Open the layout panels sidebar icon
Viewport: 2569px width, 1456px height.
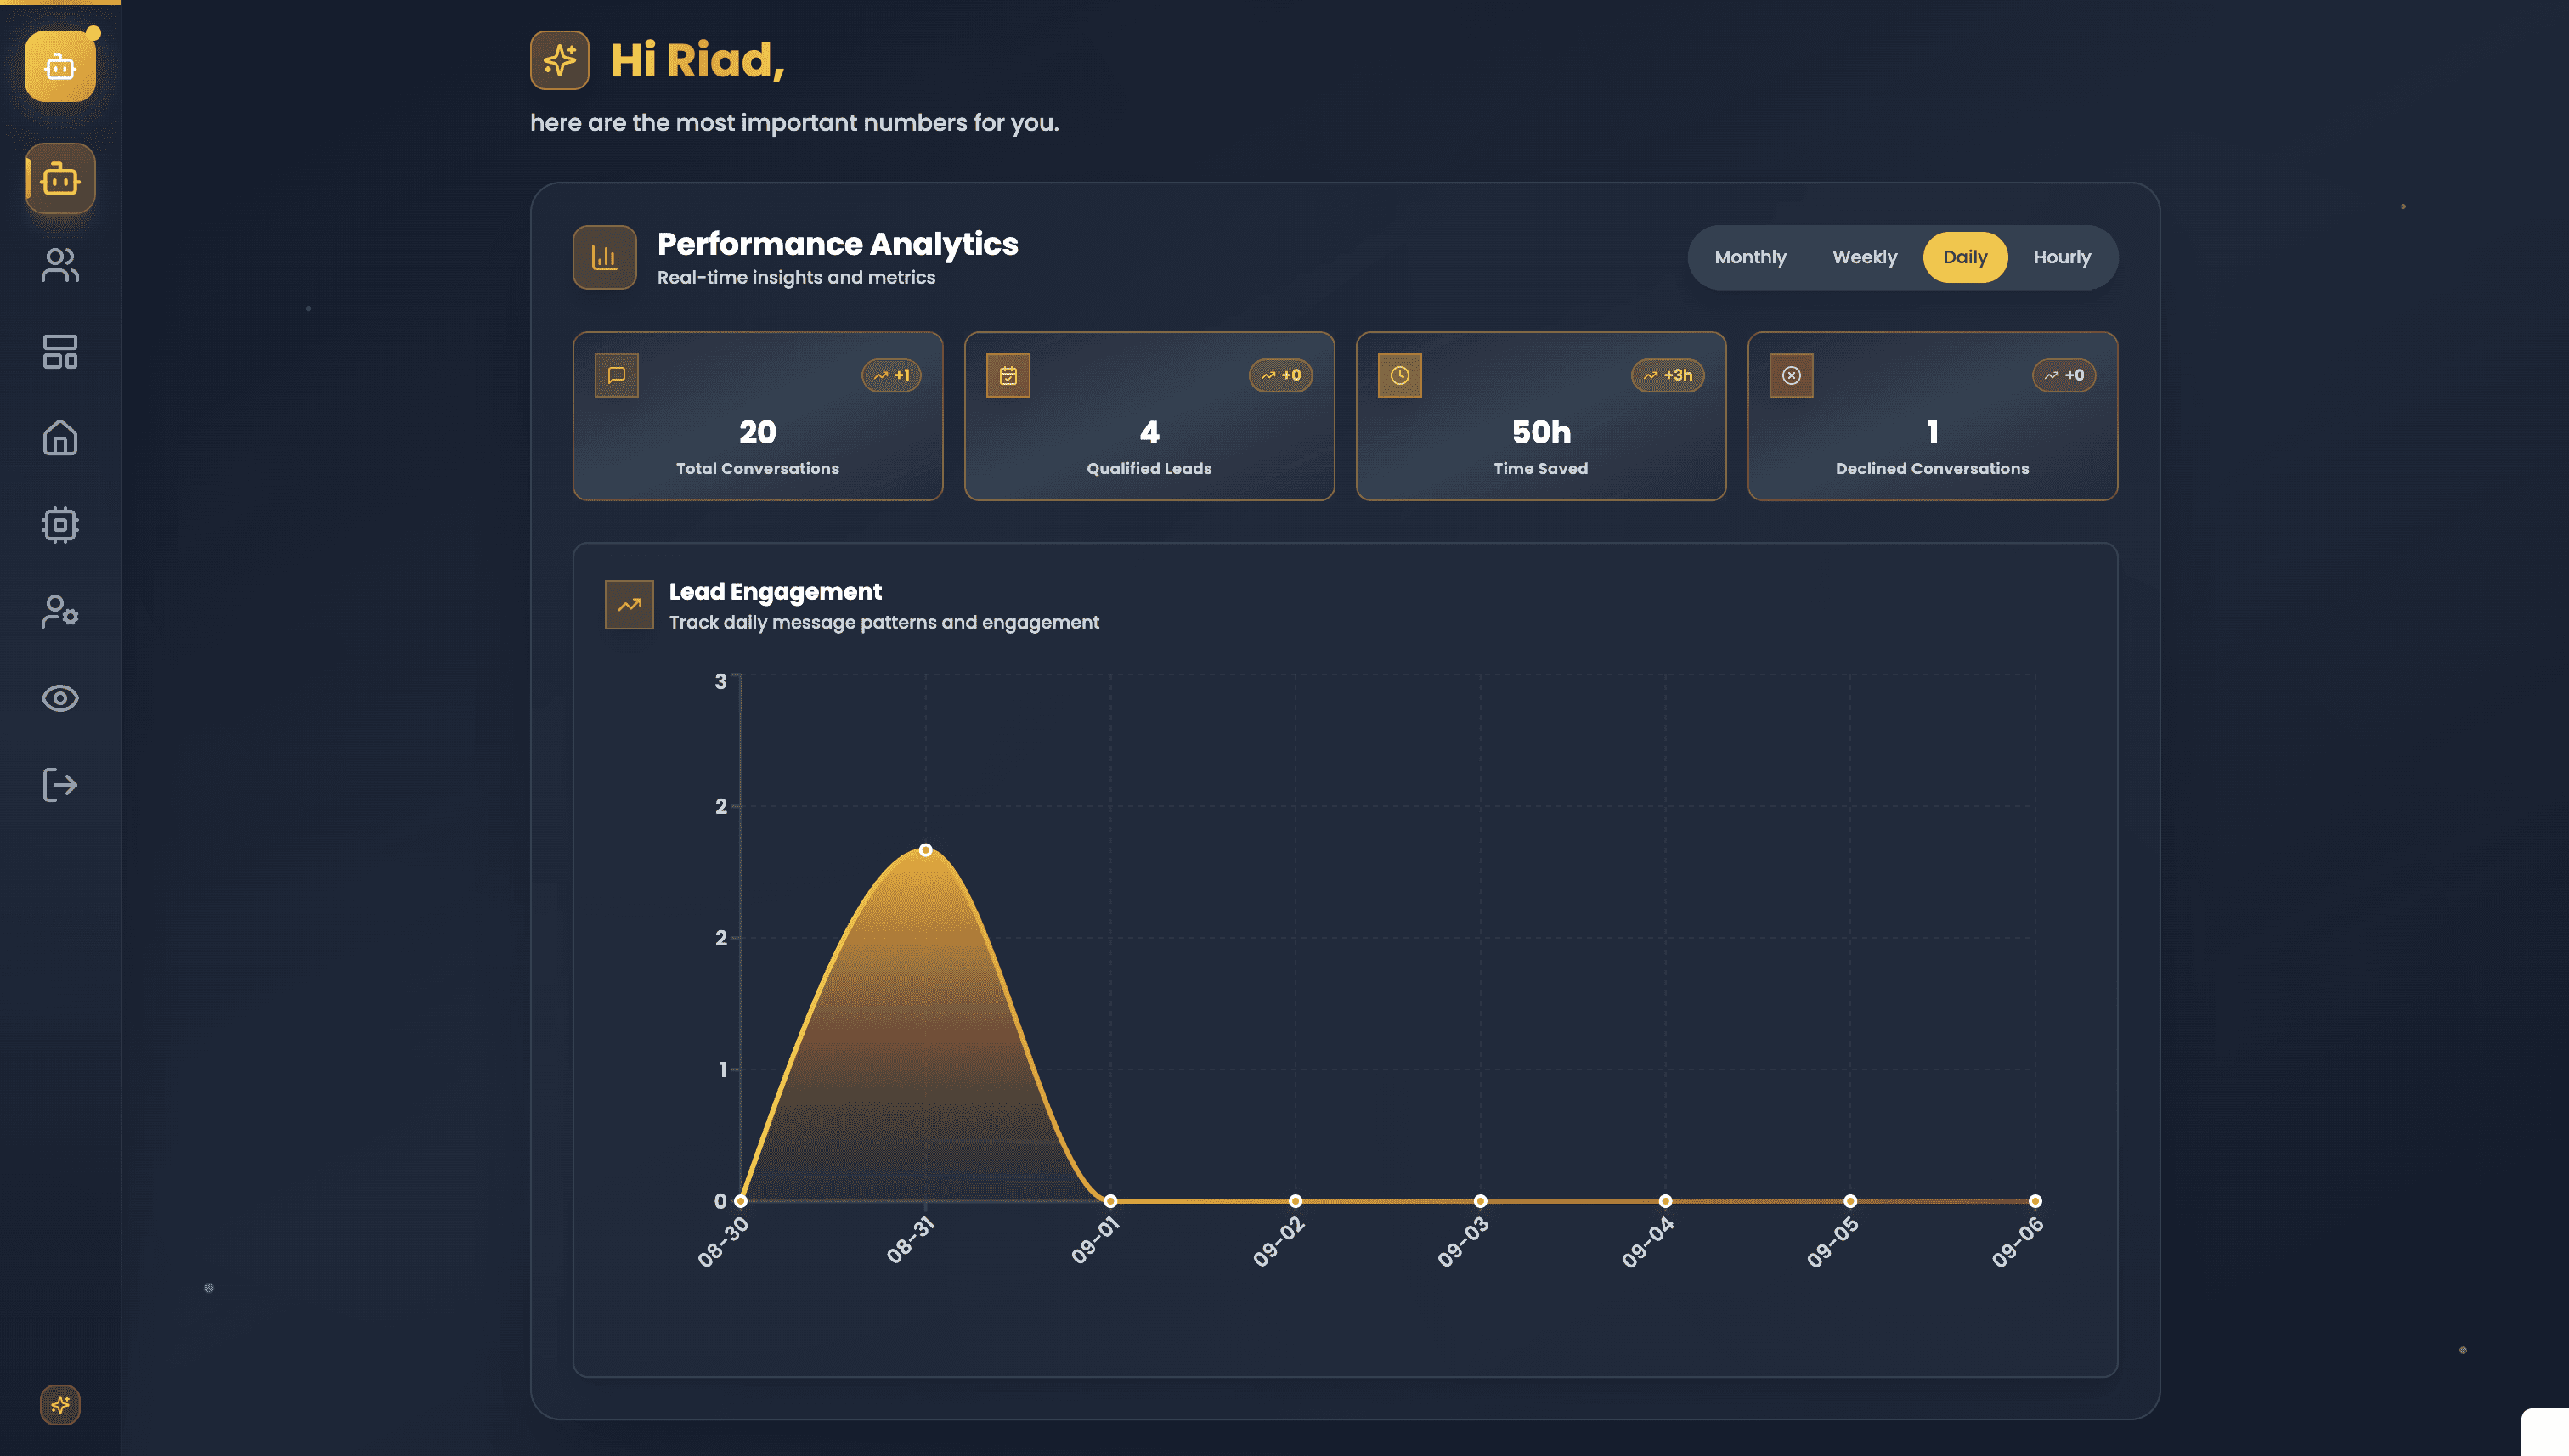(x=60, y=352)
